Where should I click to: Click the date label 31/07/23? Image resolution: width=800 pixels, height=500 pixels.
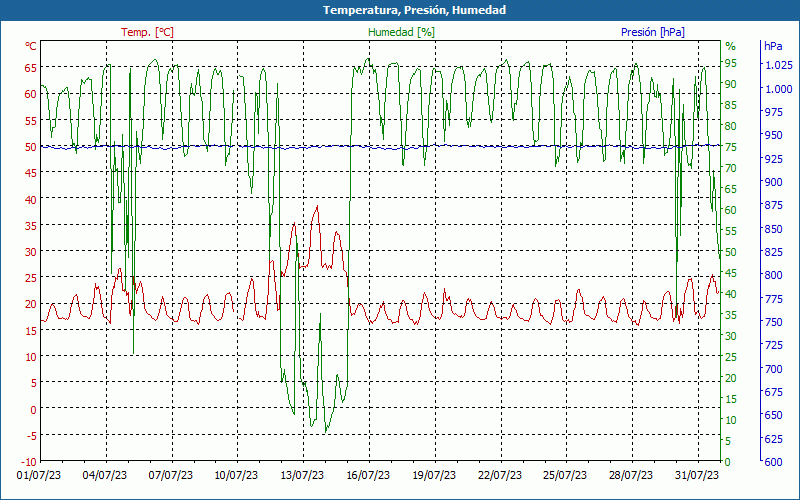(x=697, y=476)
